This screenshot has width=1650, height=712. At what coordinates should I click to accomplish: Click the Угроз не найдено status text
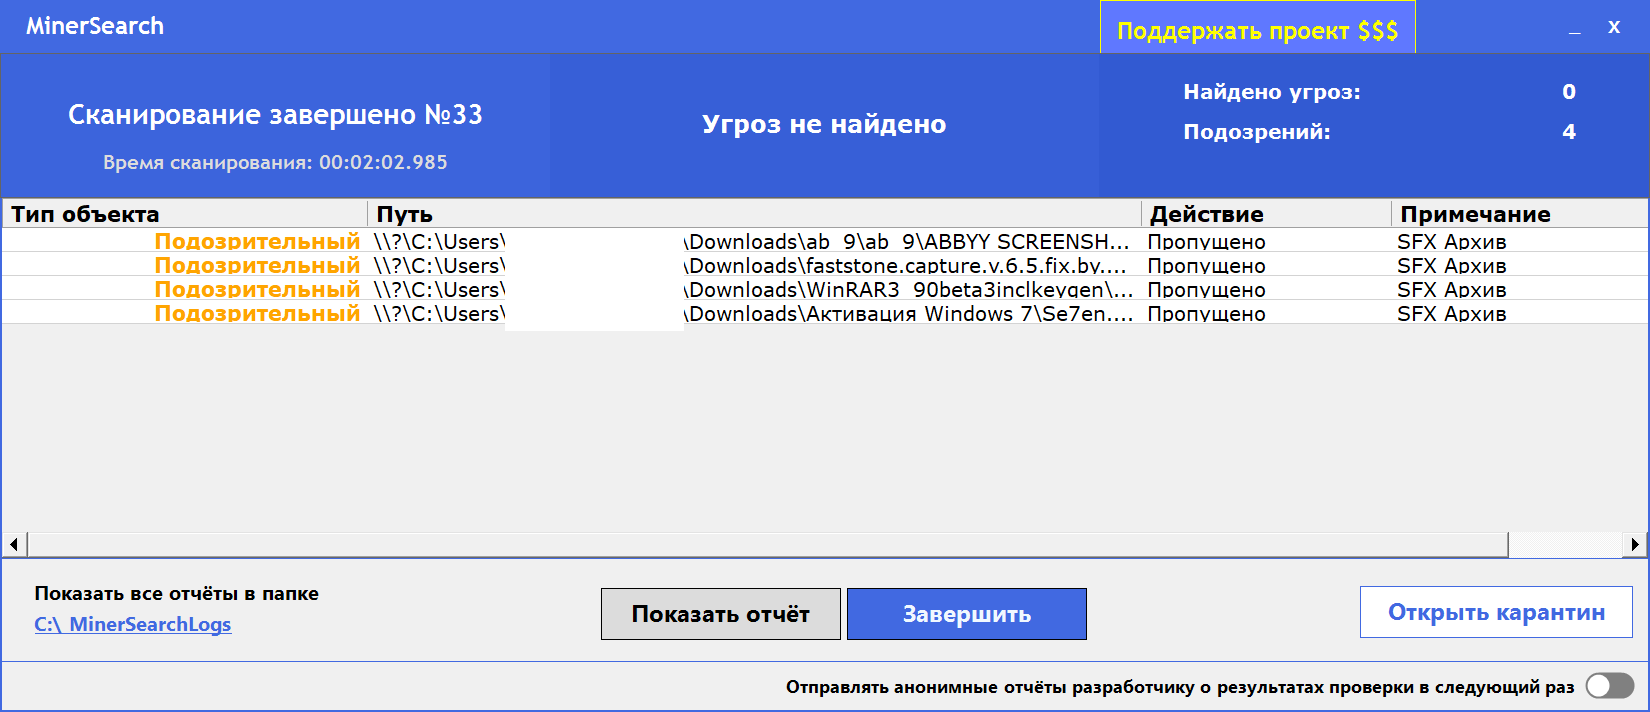point(824,124)
